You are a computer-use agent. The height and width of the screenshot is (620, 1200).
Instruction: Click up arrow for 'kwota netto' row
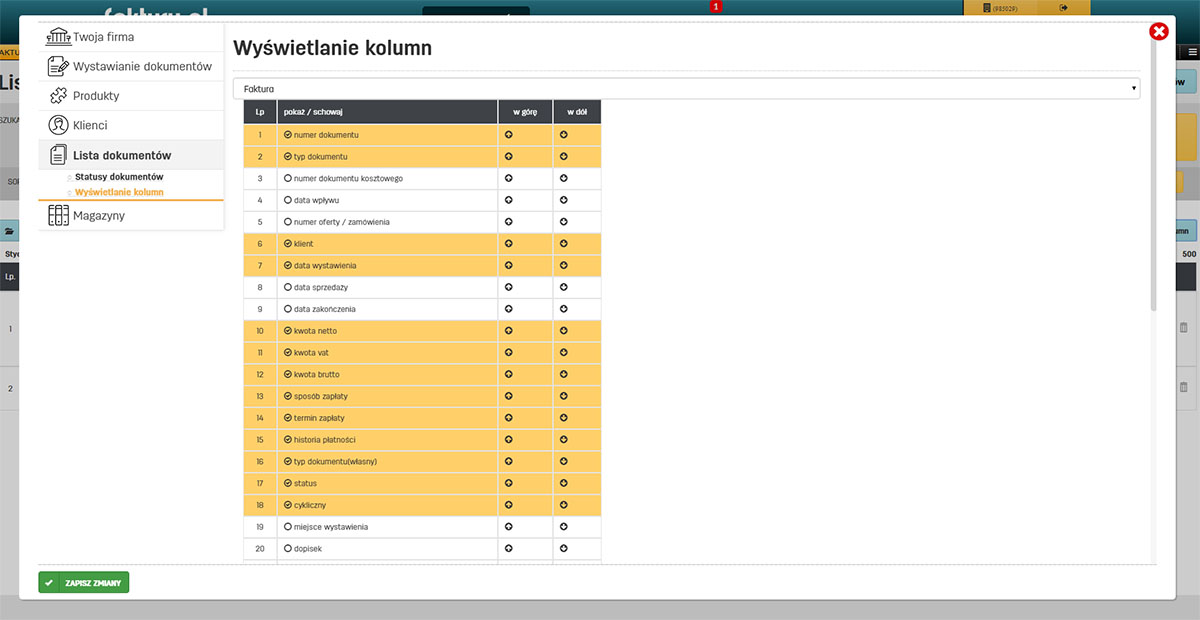point(508,331)
